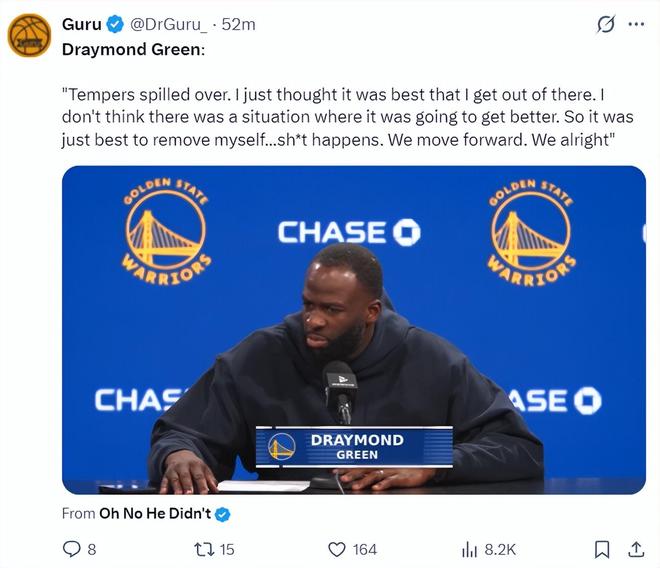Open the 52m timestamp link

238,24
